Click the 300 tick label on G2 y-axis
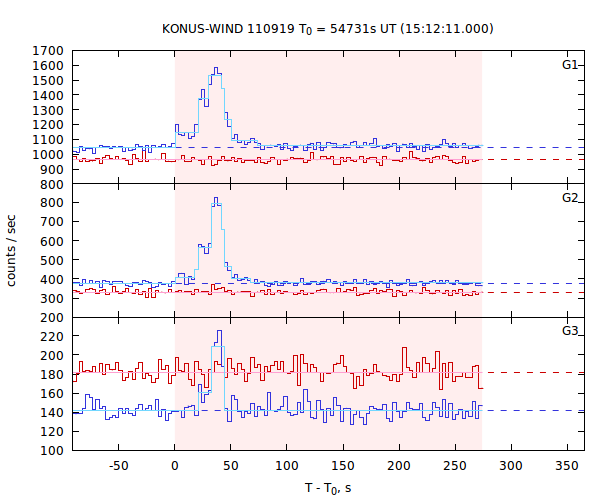Screen dimensions: 600x500 coord(52,299)
